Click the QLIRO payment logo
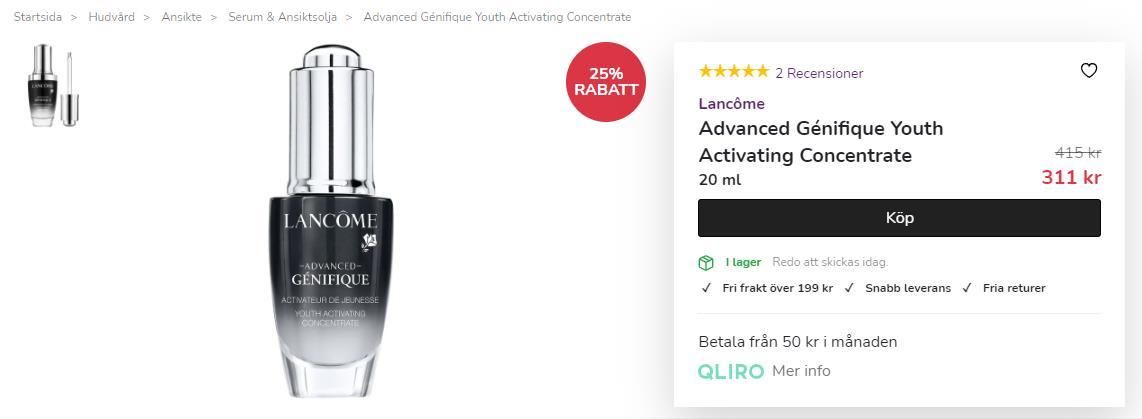Screen dimensions: 1142x419 pos(731,372)
